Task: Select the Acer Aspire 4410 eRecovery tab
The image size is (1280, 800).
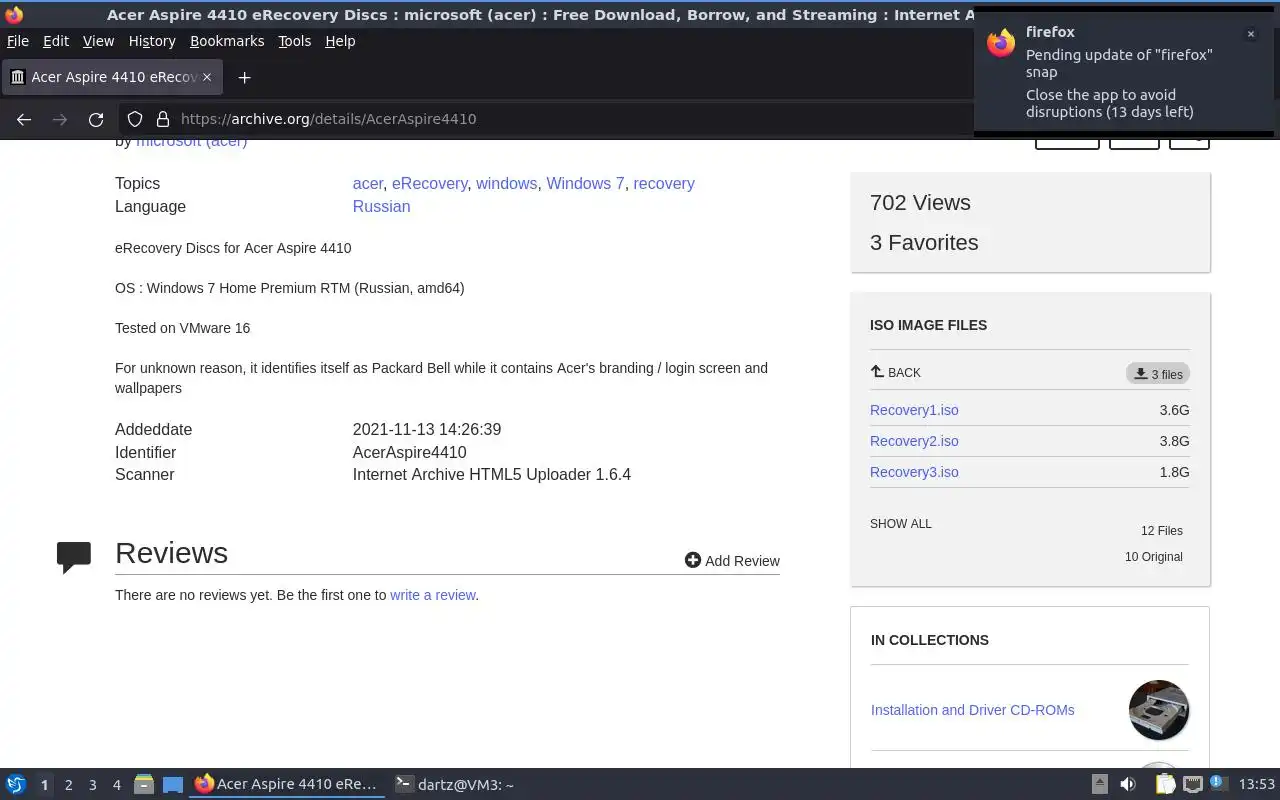Action: (111, 77)
